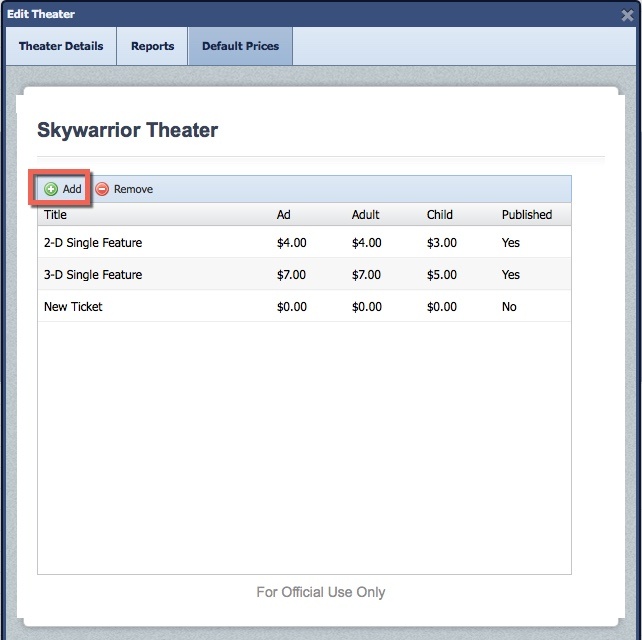Click the Child column header

click(440, 214)
